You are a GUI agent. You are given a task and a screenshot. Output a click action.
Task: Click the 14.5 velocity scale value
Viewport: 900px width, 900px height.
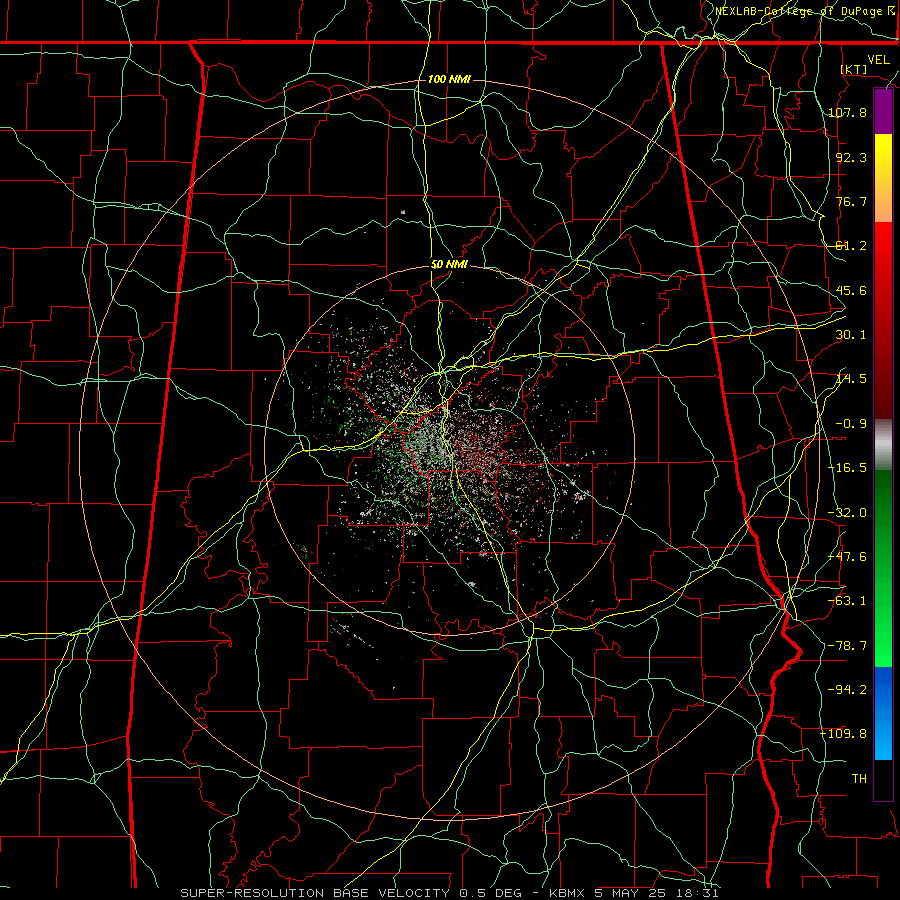tap(851, 379)
